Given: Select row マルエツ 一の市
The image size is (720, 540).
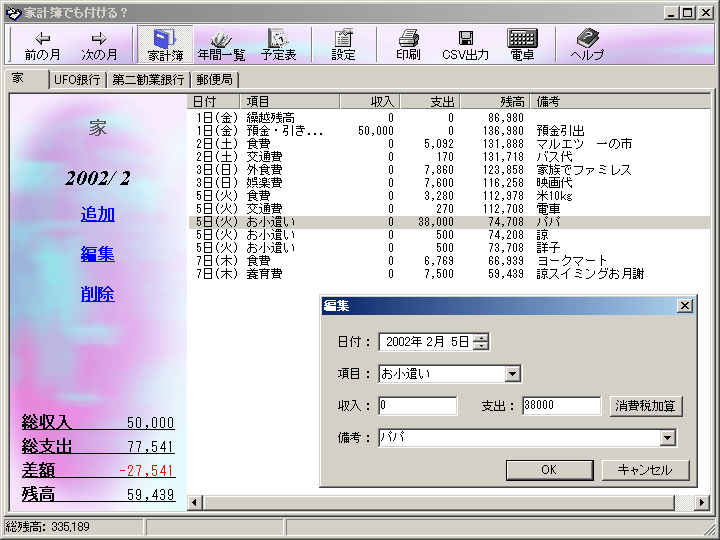Looking at the screenshot, I should (x=449, y=144).
